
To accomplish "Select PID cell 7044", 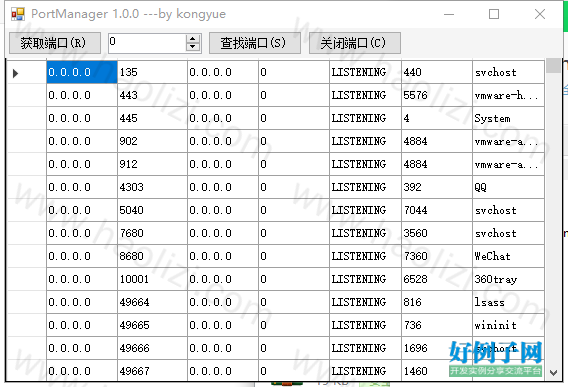I will pos(437,210).
